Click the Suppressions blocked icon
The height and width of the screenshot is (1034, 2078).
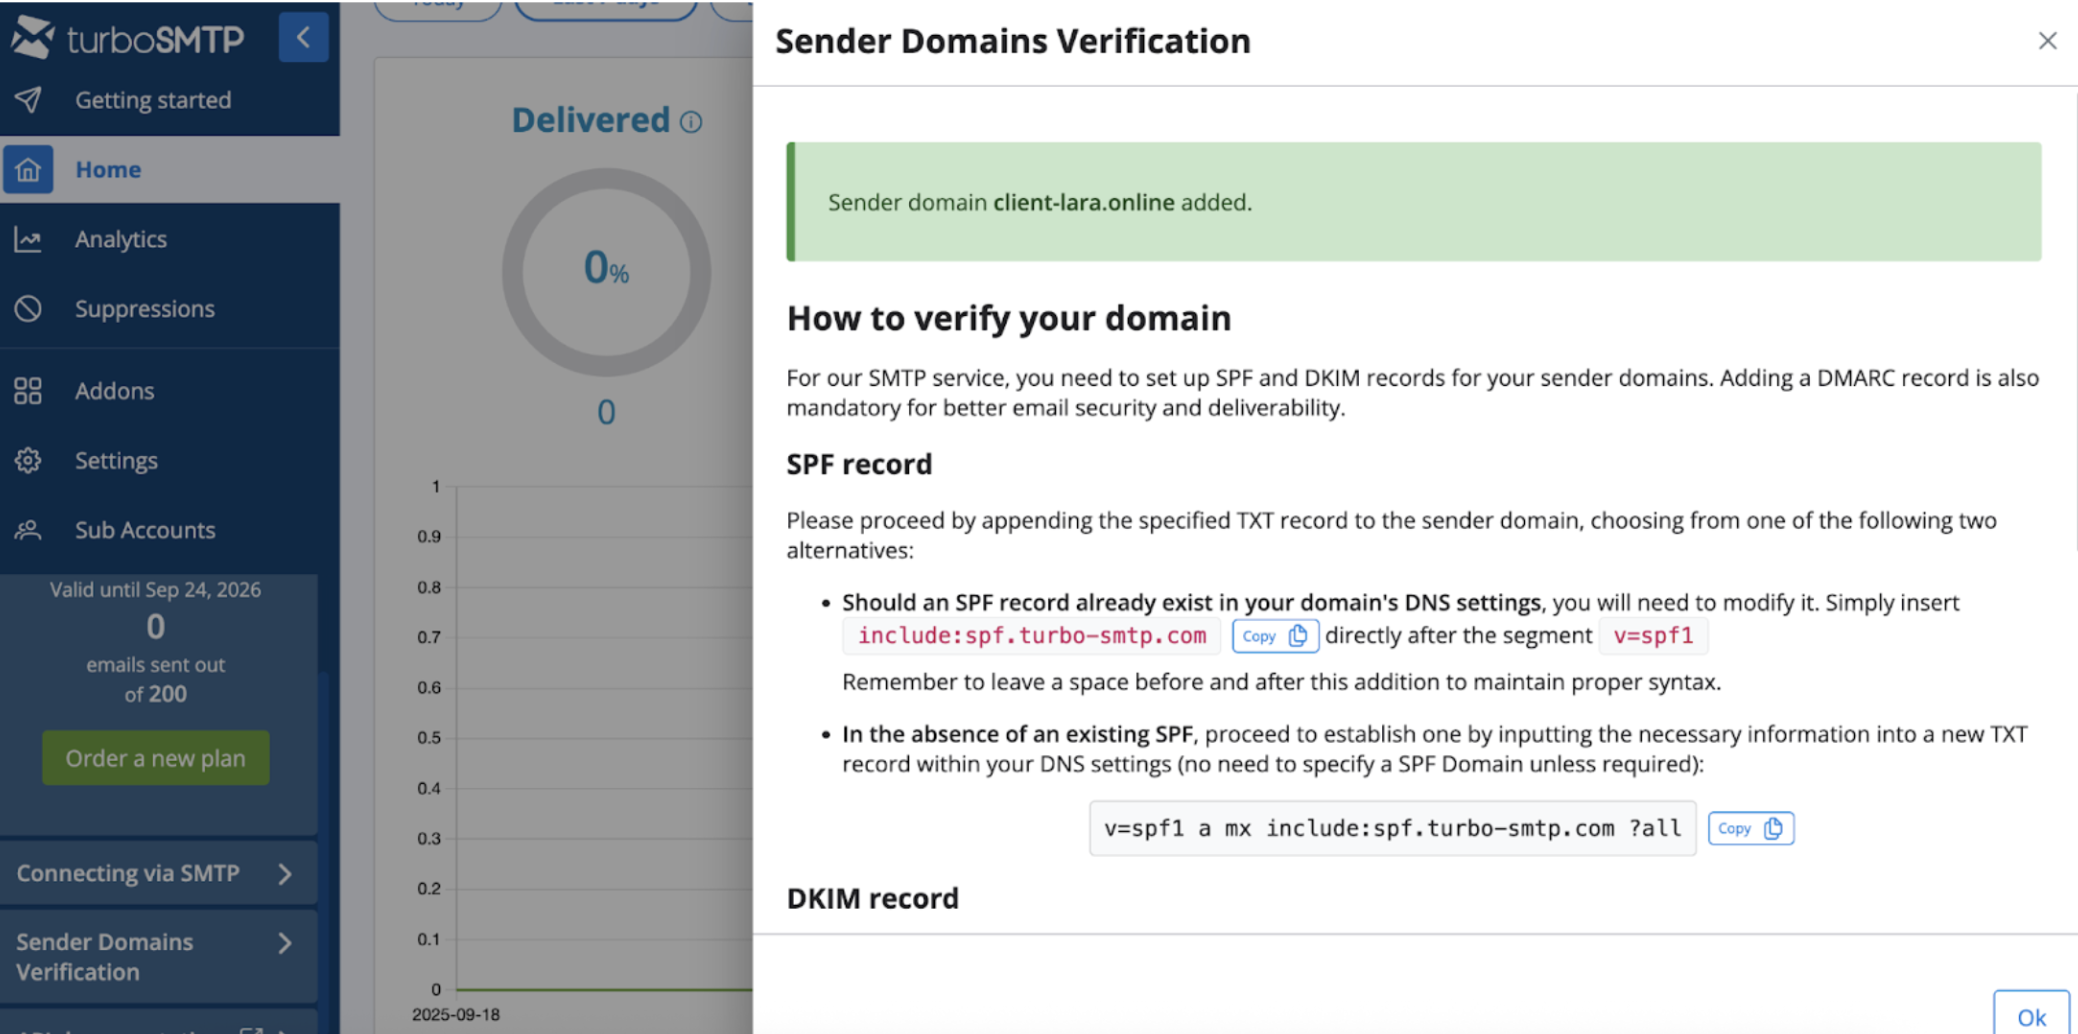[x=28, y=309]
